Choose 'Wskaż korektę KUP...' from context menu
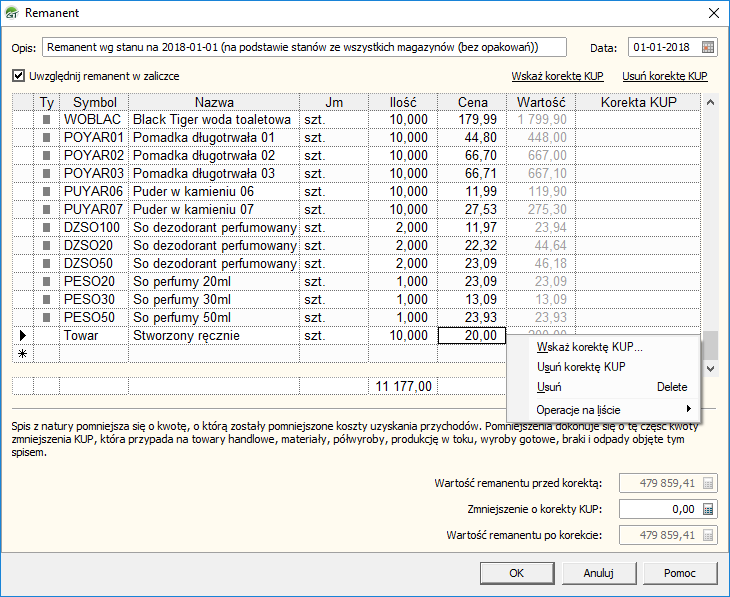The height and width of the screenshot is (597, 730). (590, 348)
